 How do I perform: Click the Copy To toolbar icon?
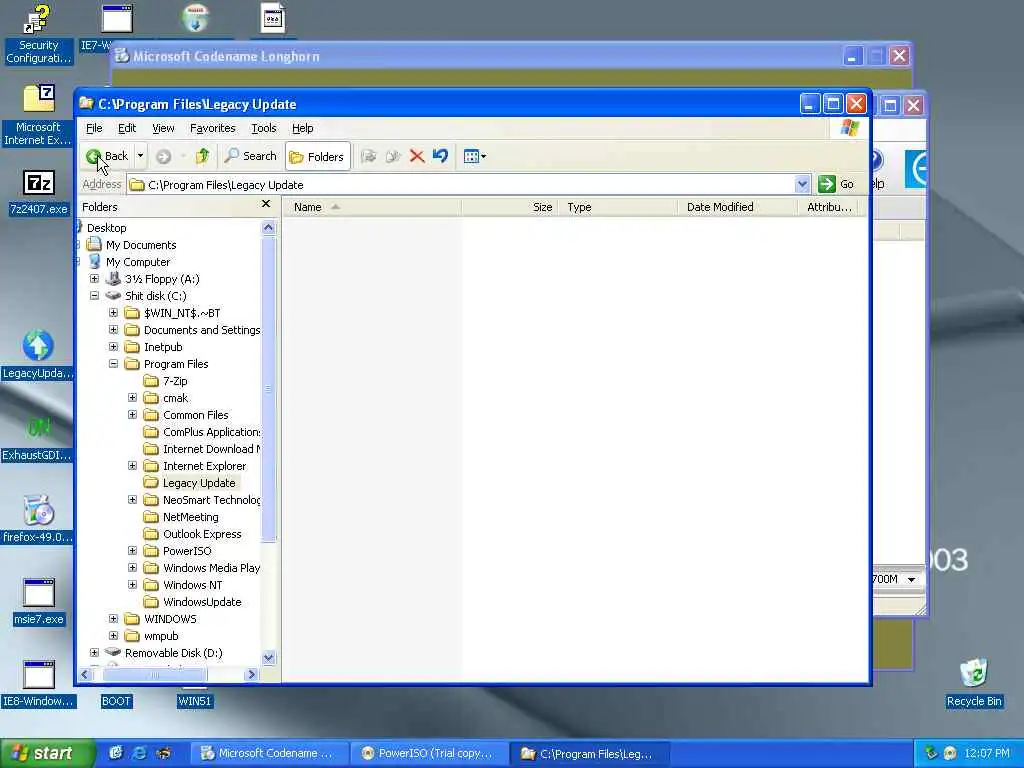pos(392,156)
